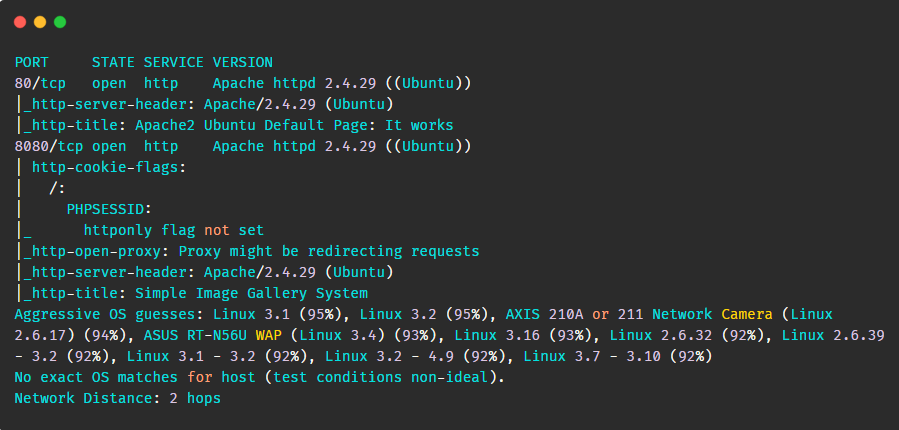Click the http-cookie-flags script line
This screenshot has width=899, height=430.
tap(109, 167)
